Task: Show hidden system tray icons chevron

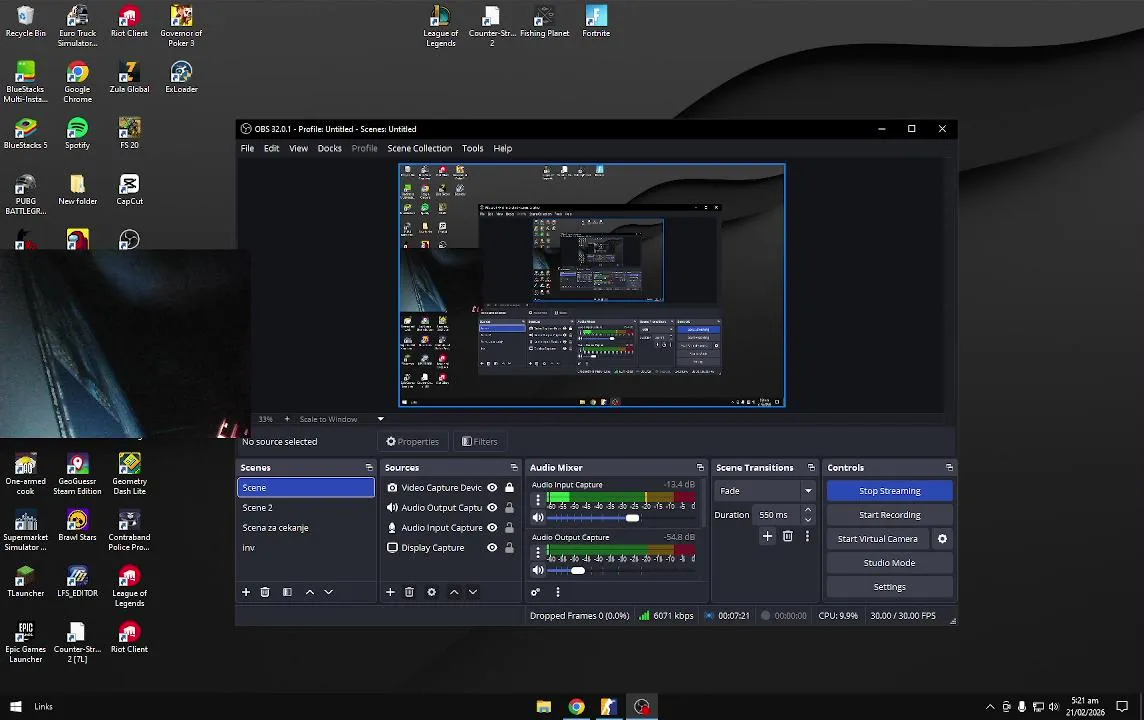Action: 990,707
